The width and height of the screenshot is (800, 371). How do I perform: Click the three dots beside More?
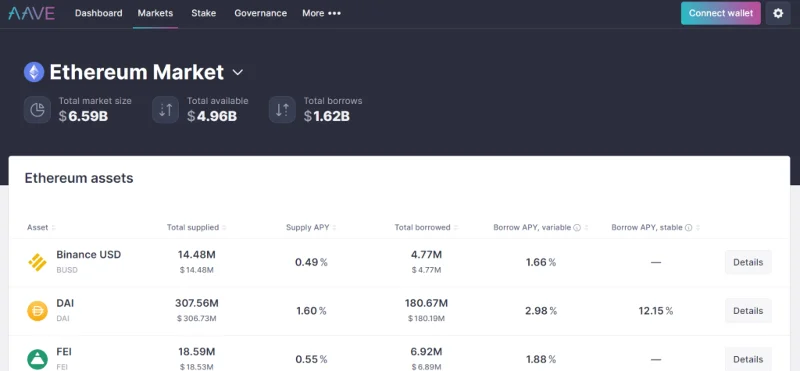(334, 13)
